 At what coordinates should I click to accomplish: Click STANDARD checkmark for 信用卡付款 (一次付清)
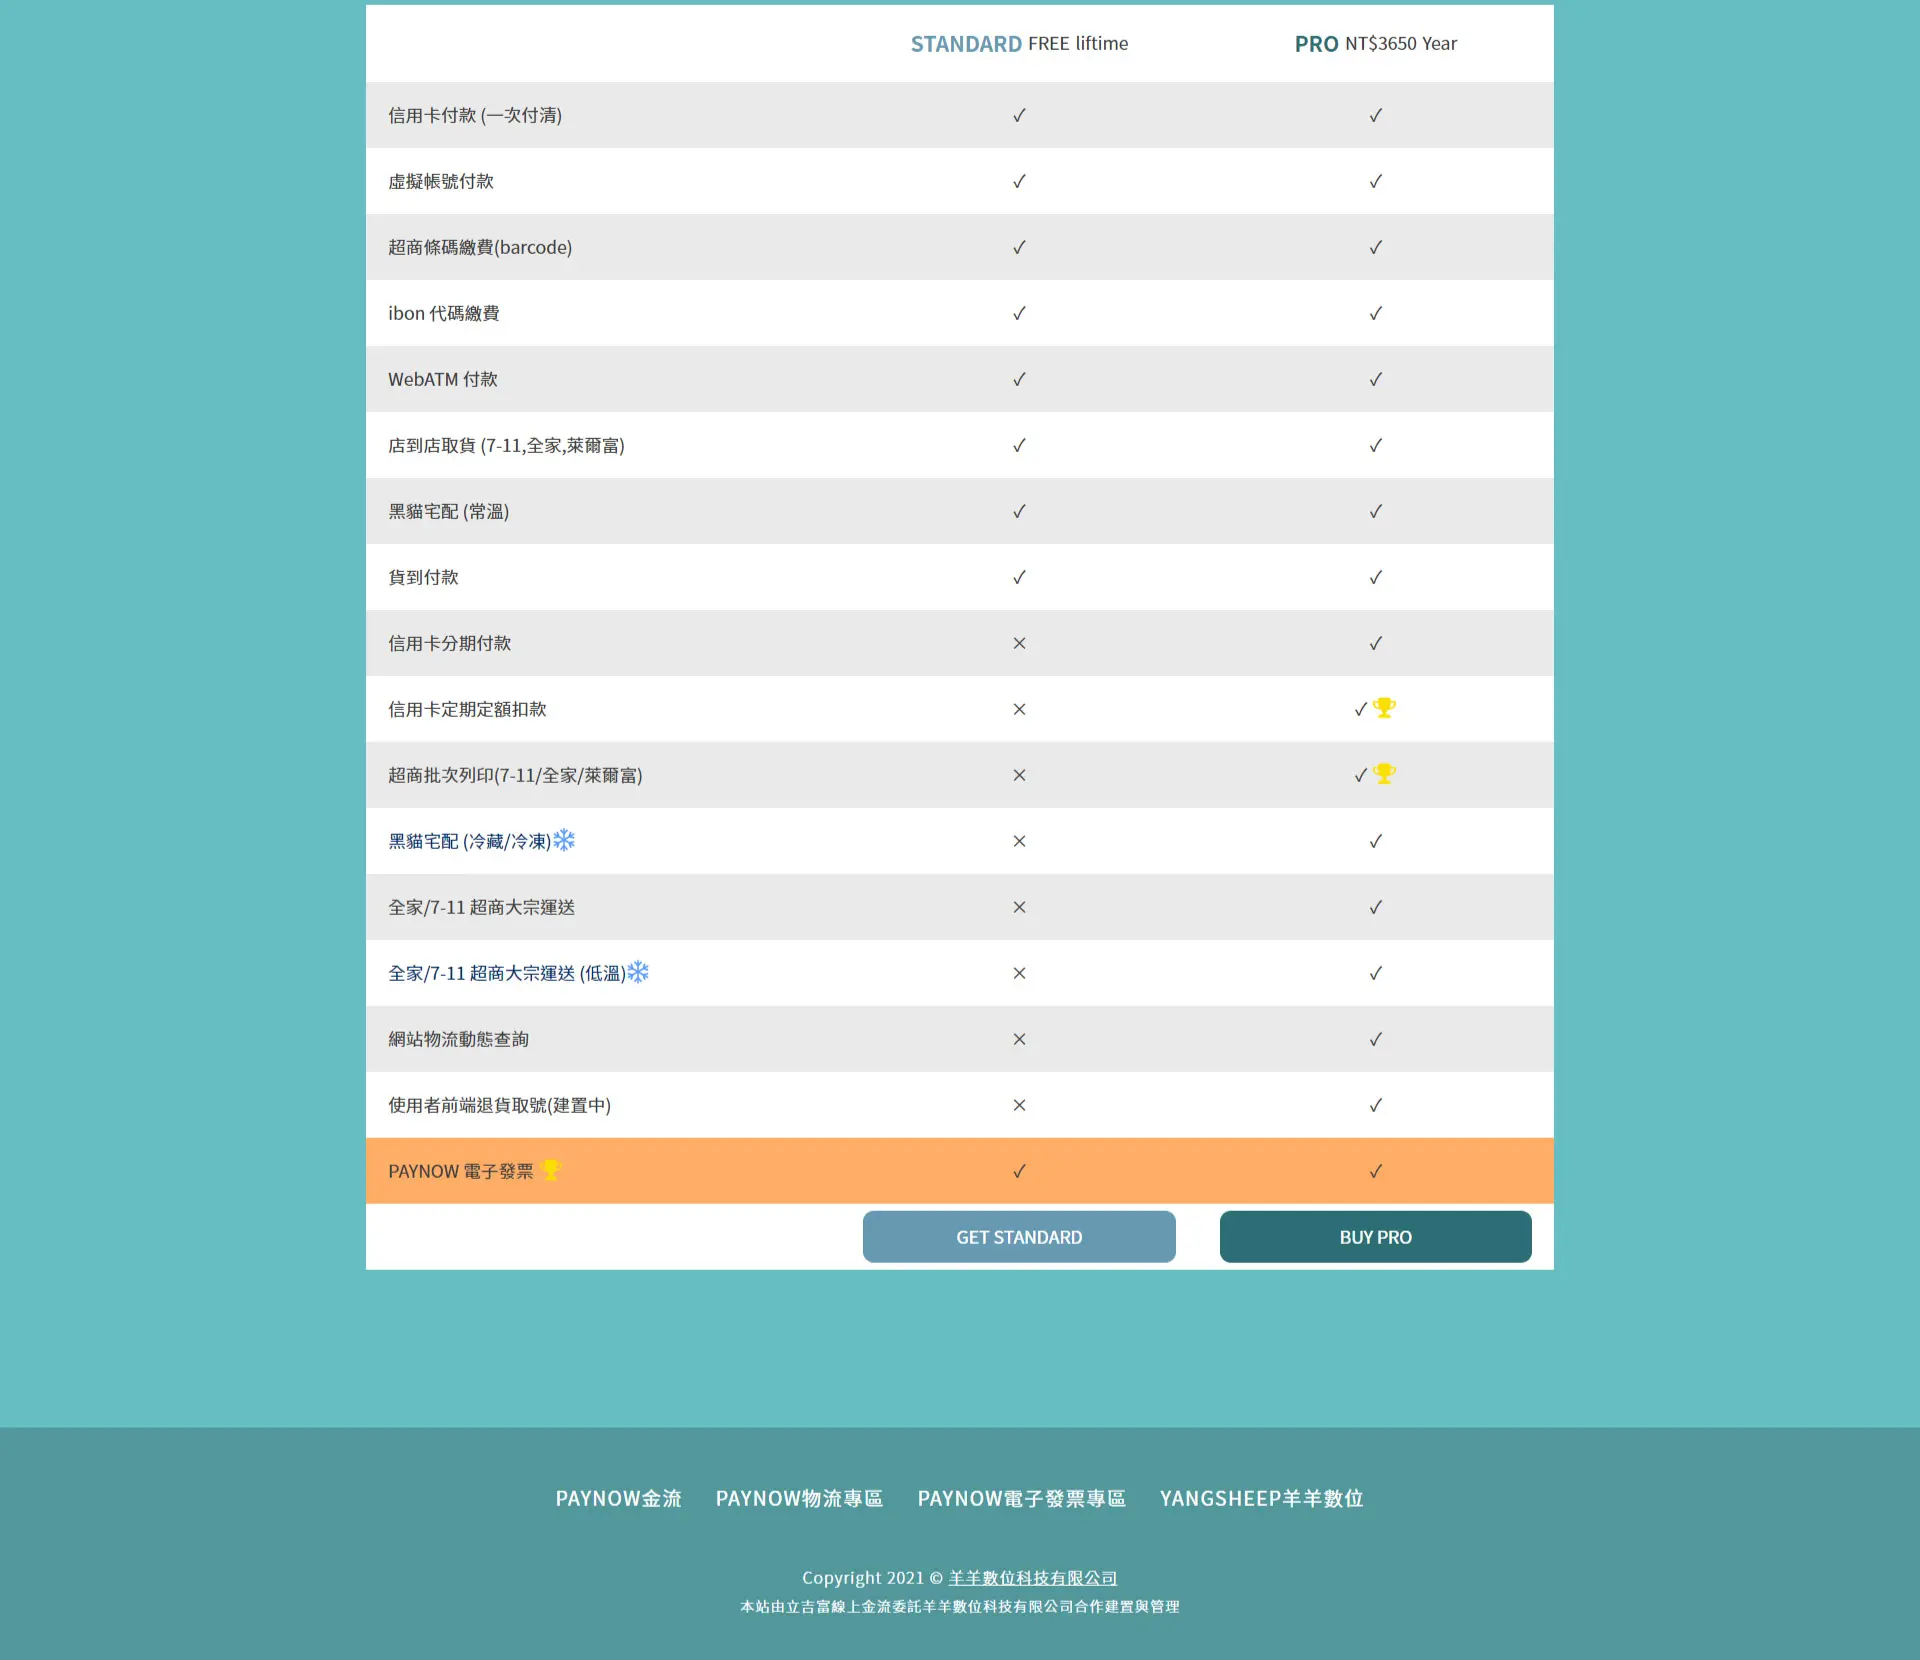coord(1019,115)
